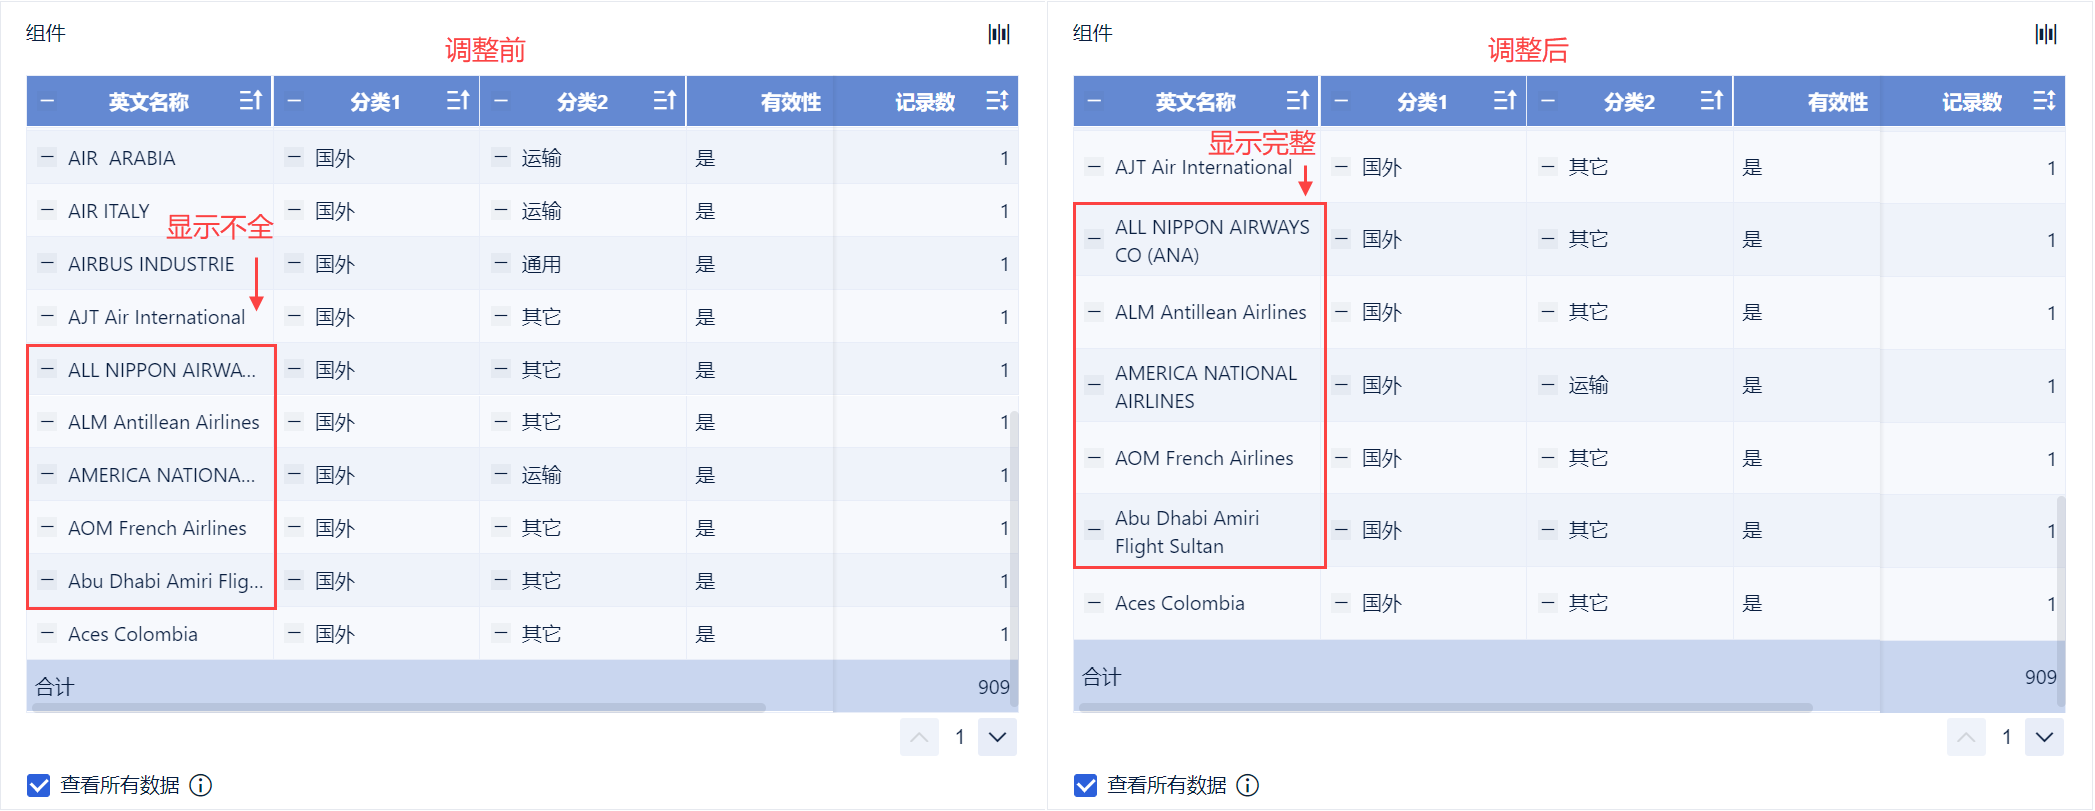Select ALM Antillean Airlines in right table

click(1211, 312)
